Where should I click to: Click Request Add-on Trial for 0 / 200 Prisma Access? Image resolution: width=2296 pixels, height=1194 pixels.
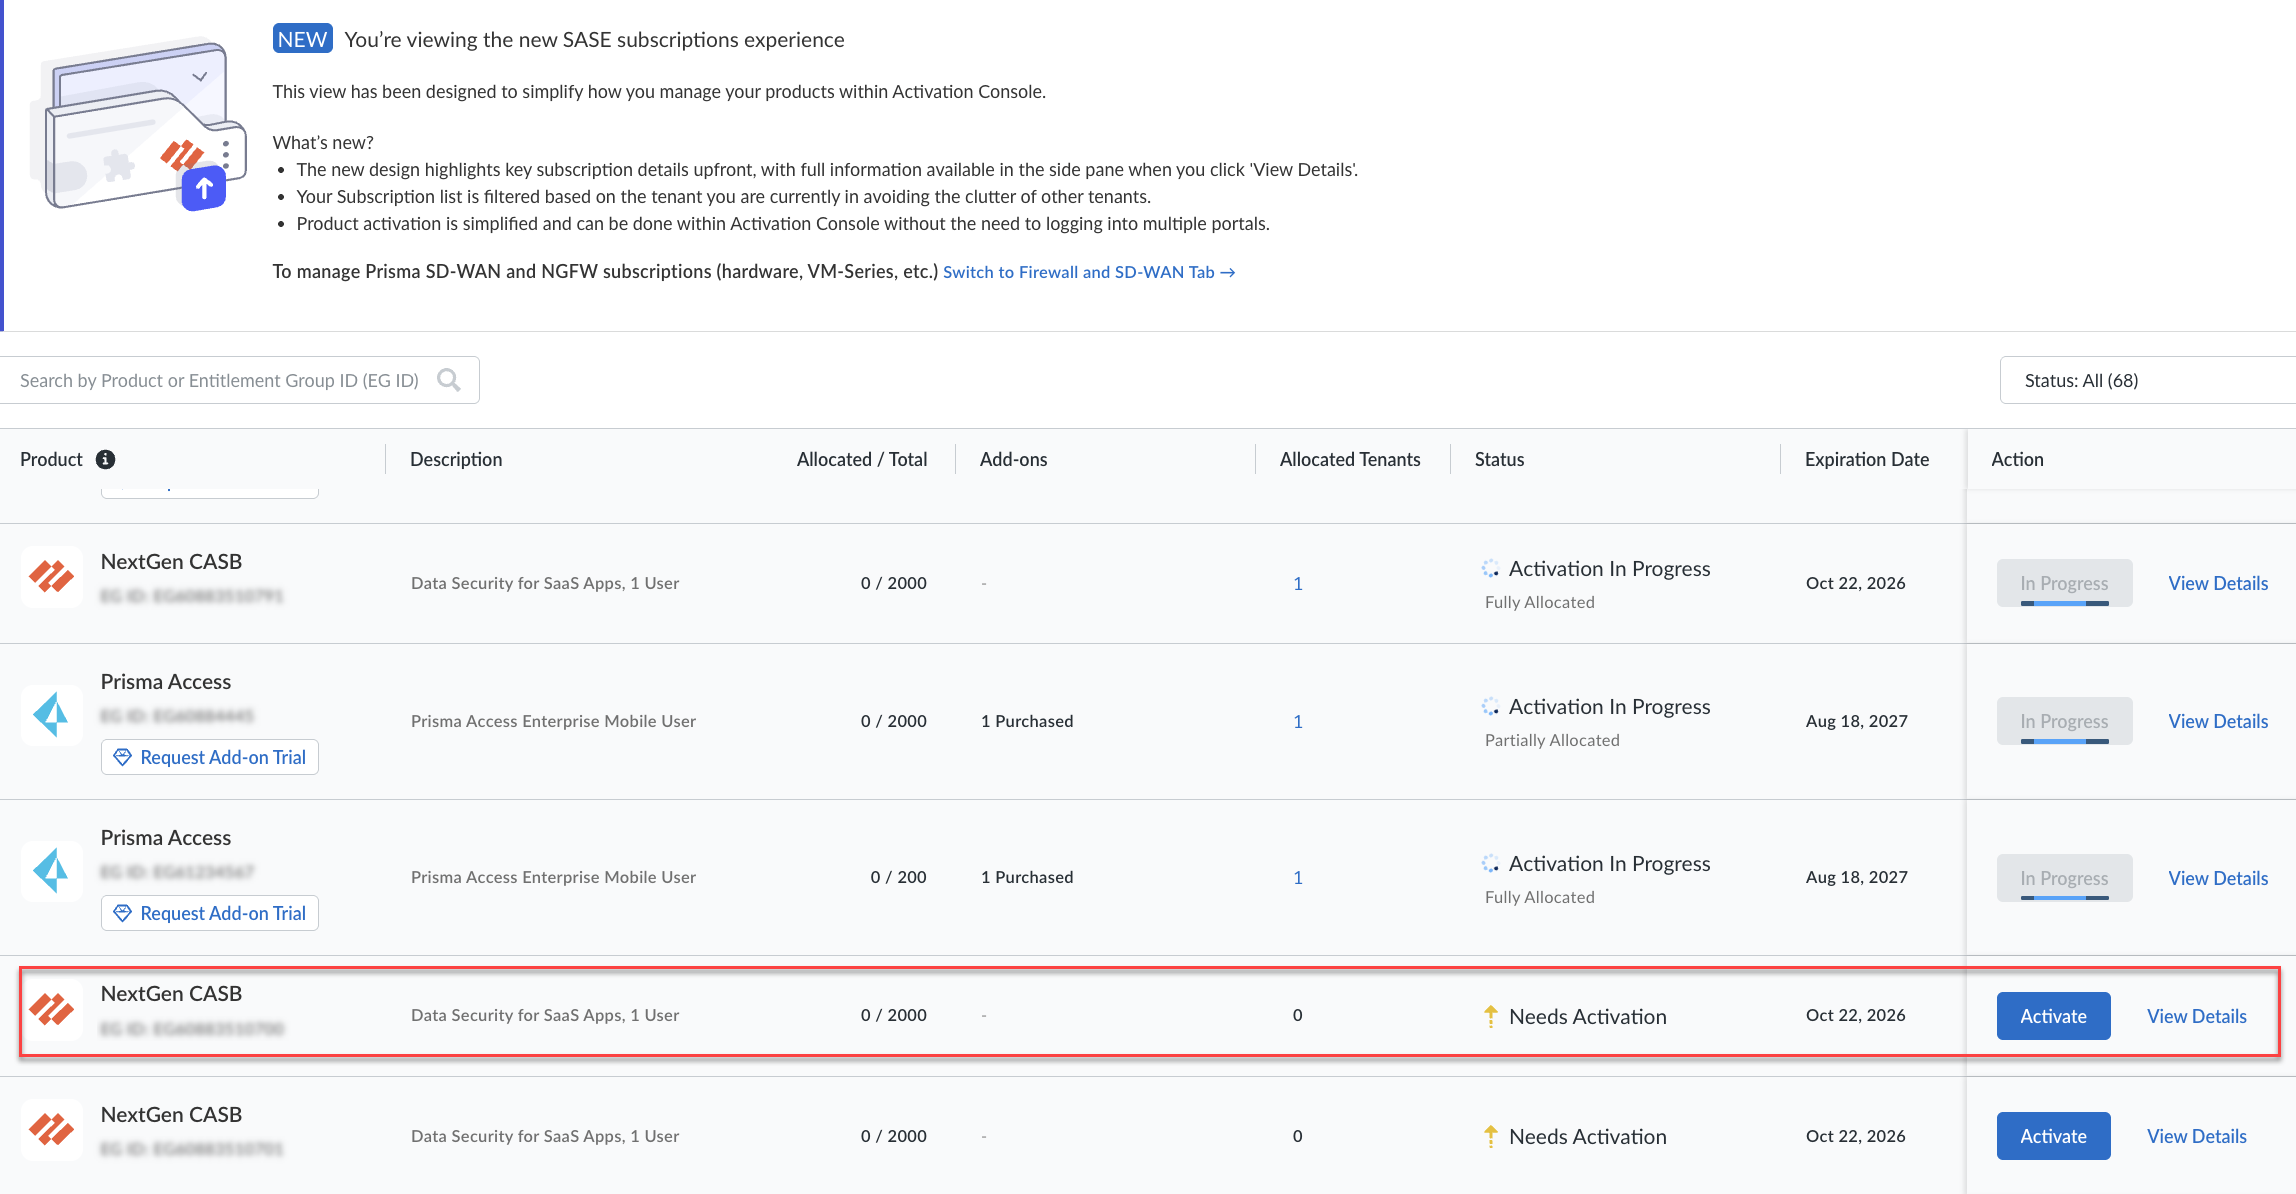point(210,913)
